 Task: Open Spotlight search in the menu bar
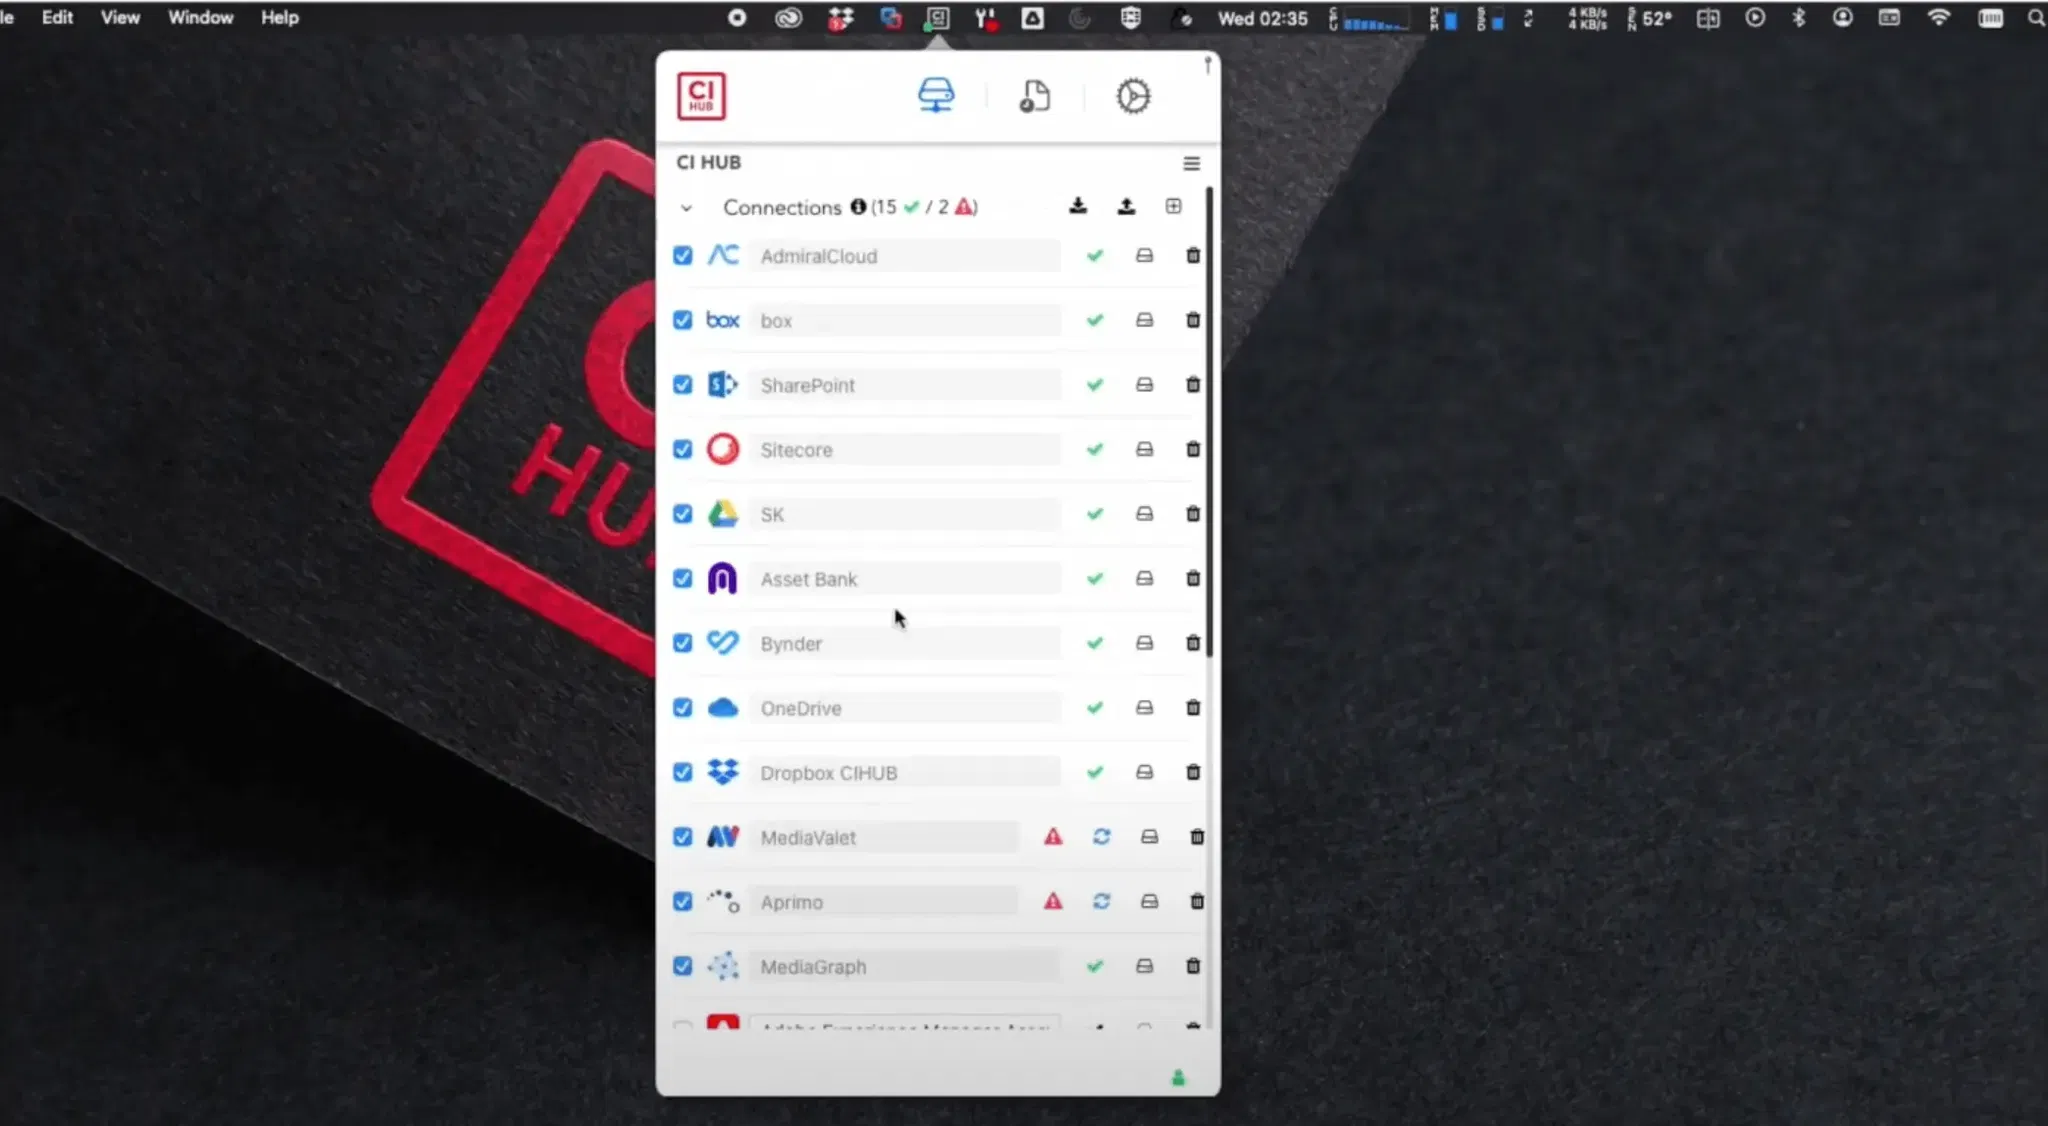tap(2035, 18)
